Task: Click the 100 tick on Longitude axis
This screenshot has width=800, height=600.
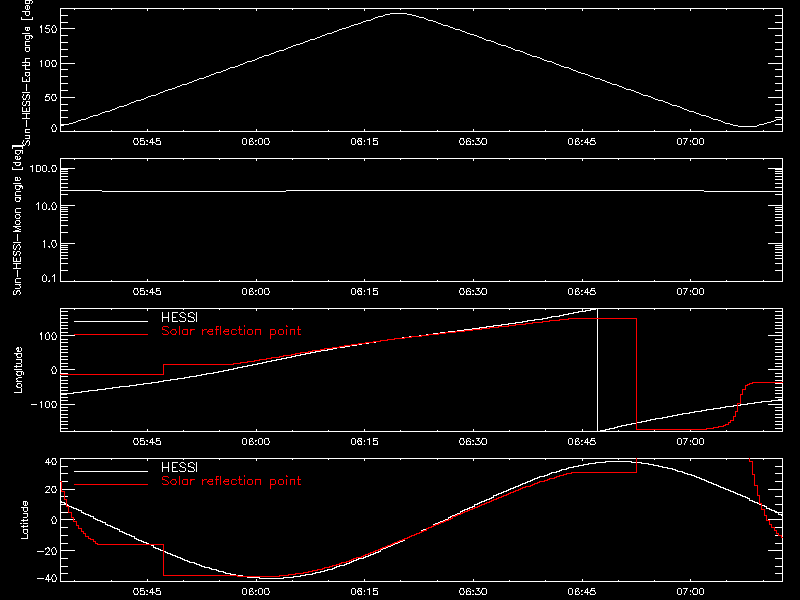Action: coord(48,336)
